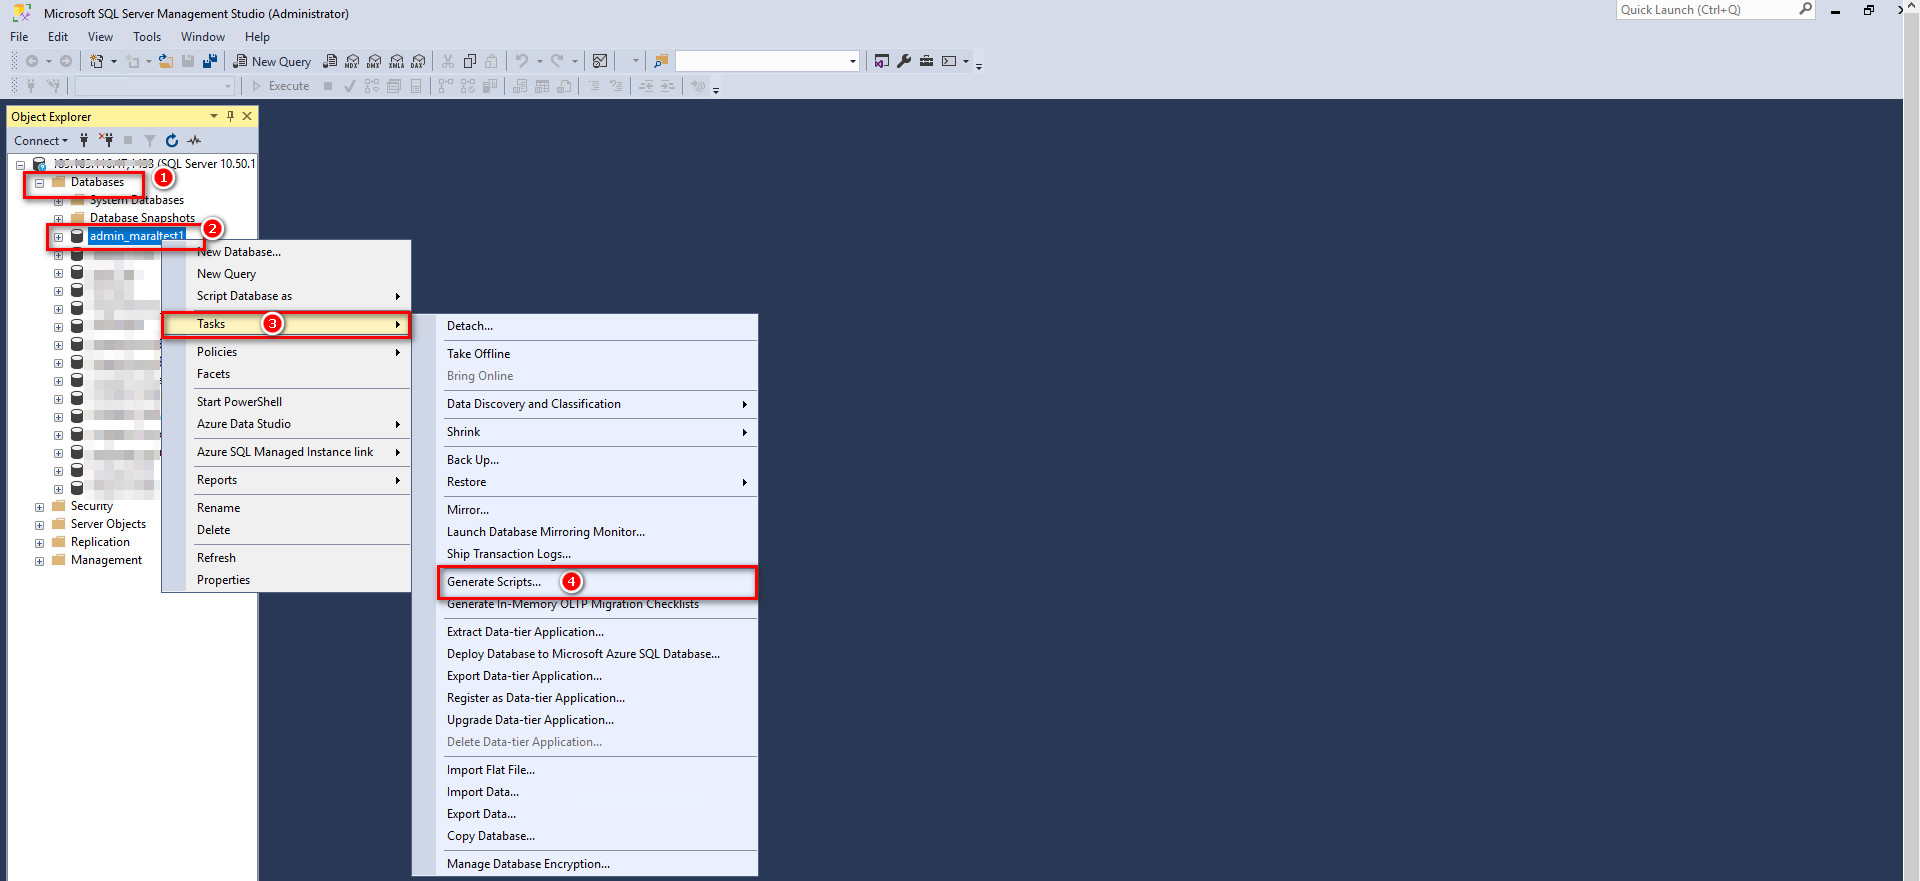Click the Toolbox icon
This screenshot has width=1920, height=881.
(926, 61)
